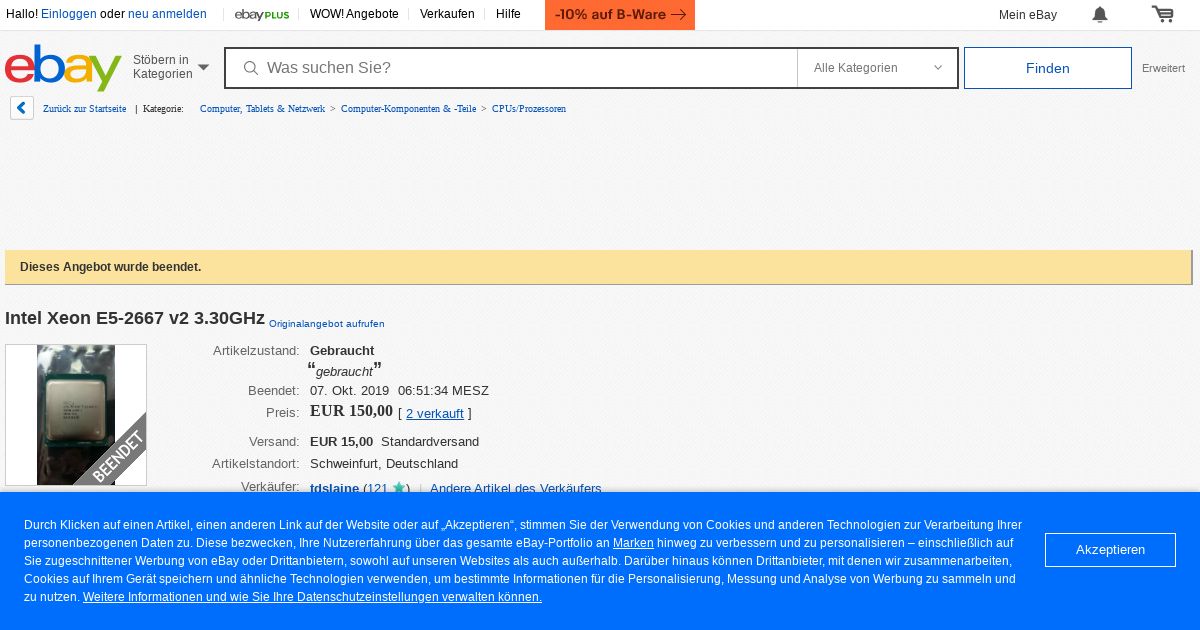Open the Alle Kategorien dropdown
The width and height of the screenshot is (1200, 630).
877,68
